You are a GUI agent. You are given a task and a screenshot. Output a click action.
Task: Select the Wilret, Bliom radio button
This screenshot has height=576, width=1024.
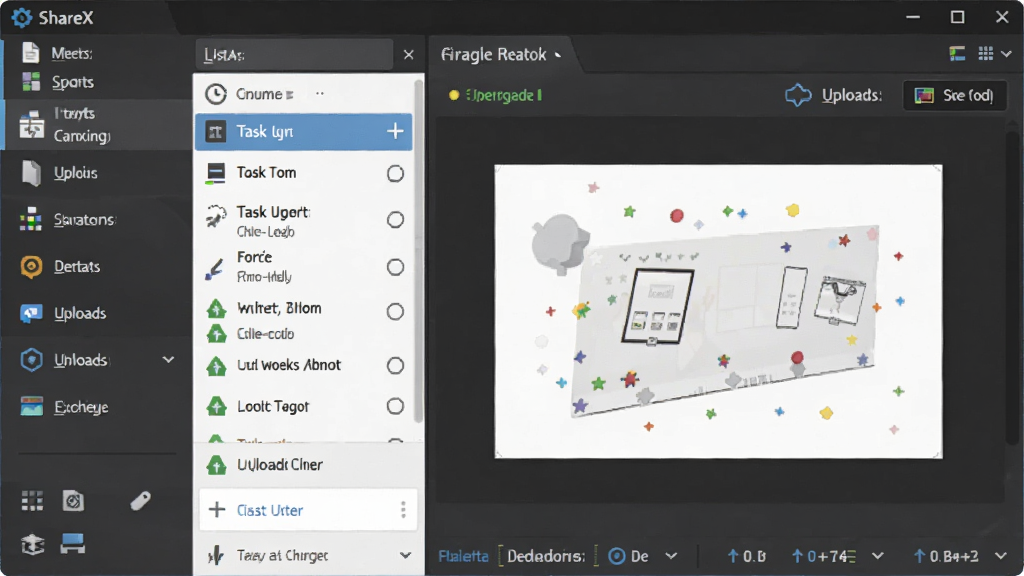click(x=395, y=312)
